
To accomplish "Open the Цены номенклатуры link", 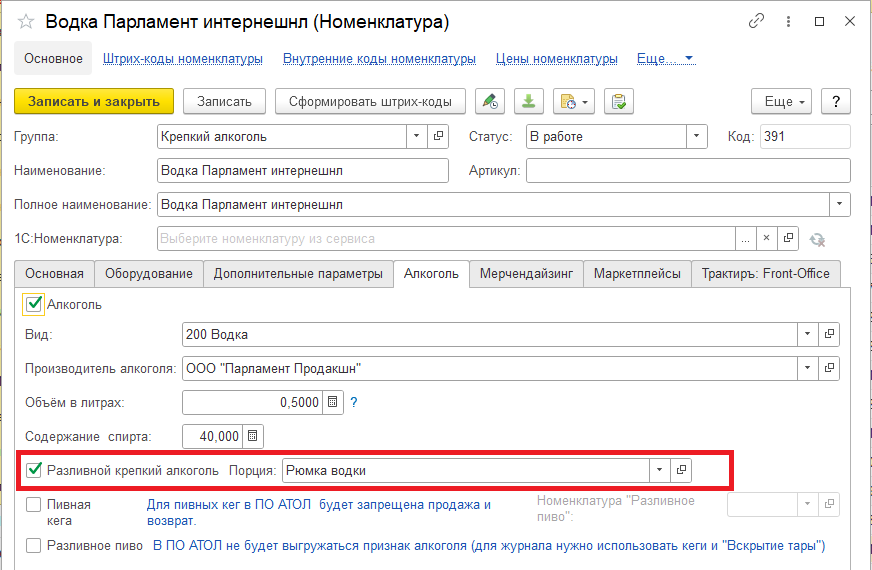I will pos(556,59).
